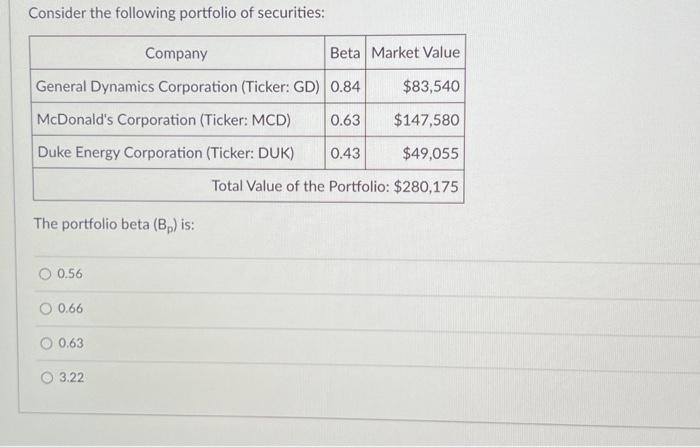Click the $49,055 market value cell

(x=431, y=154)
